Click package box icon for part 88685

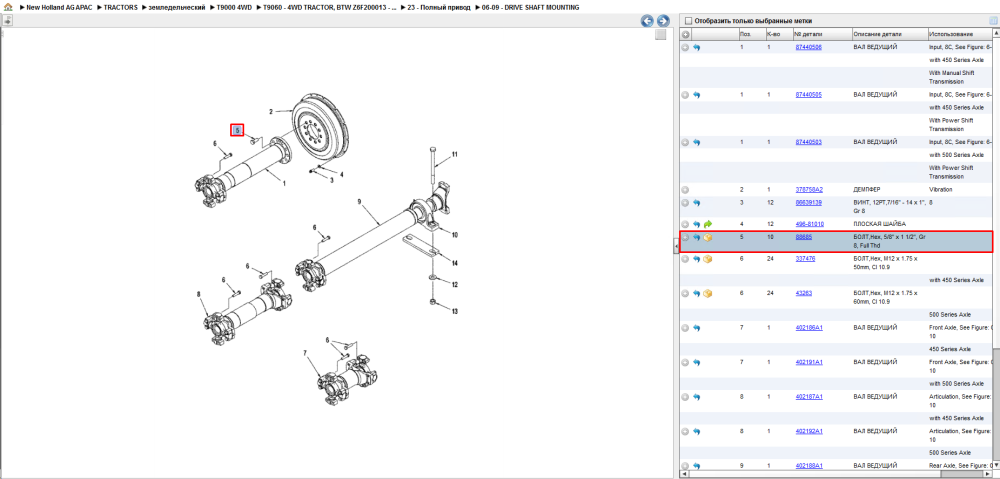[x=708, y=237]
